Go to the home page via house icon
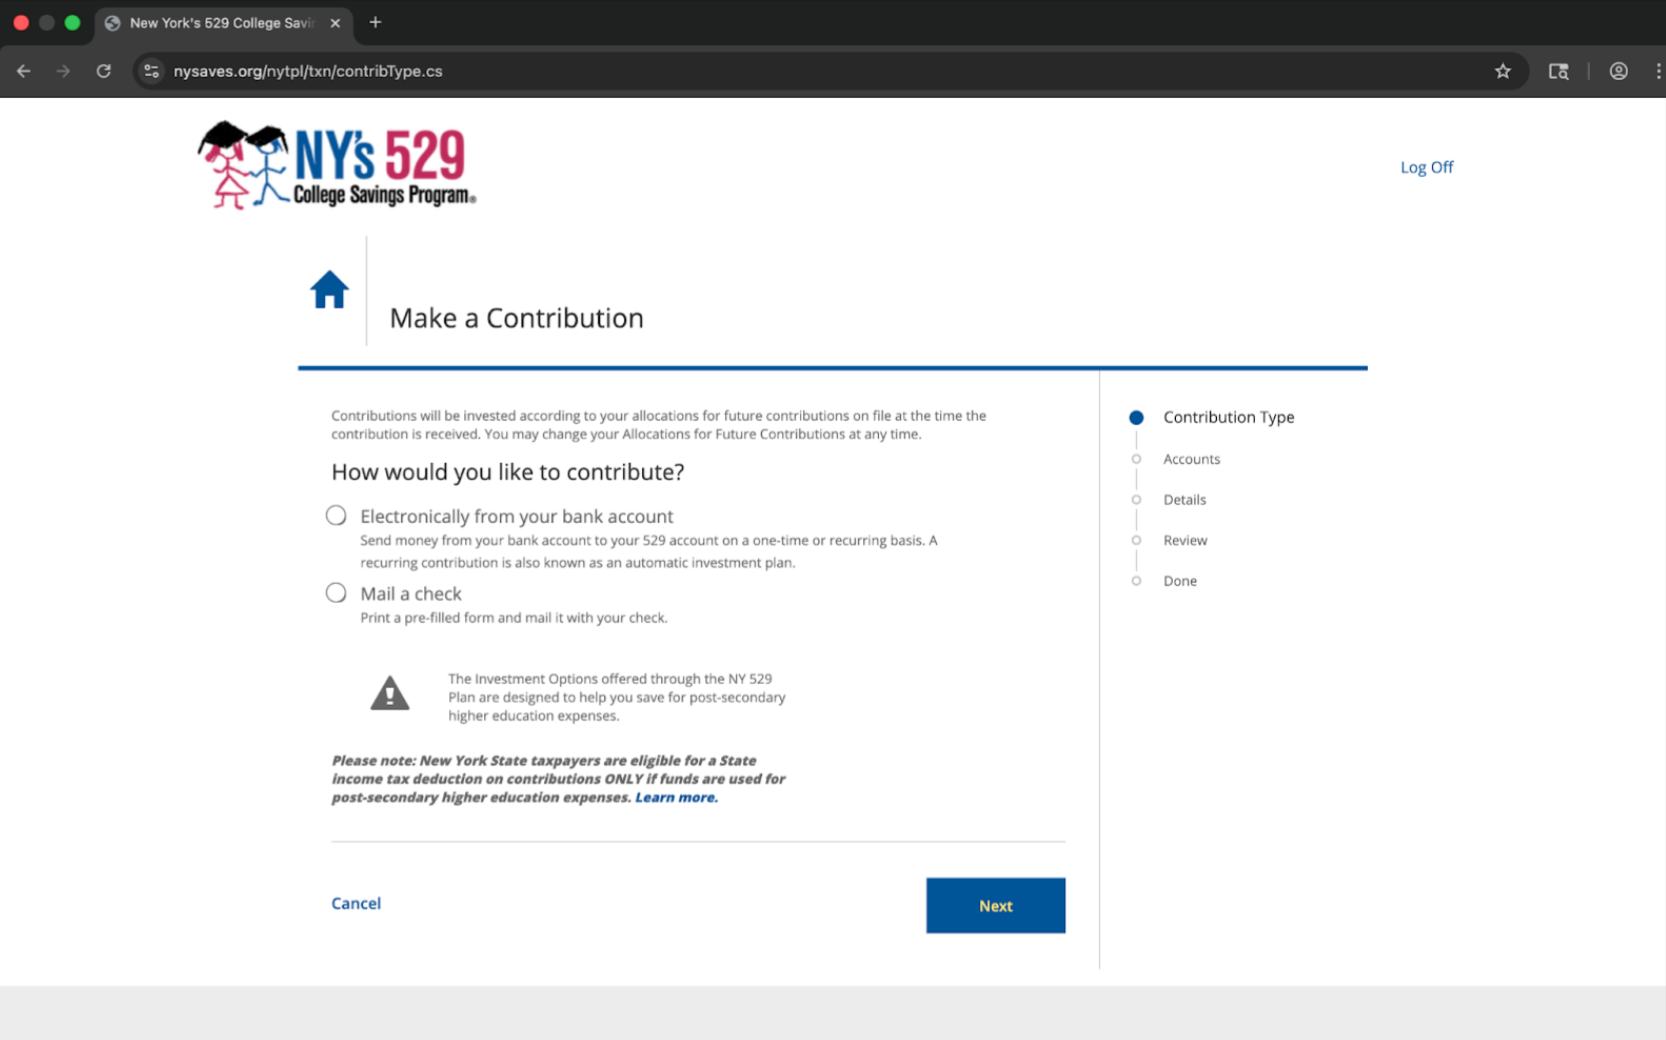1666x1040 pixels. tap(329, 289)
